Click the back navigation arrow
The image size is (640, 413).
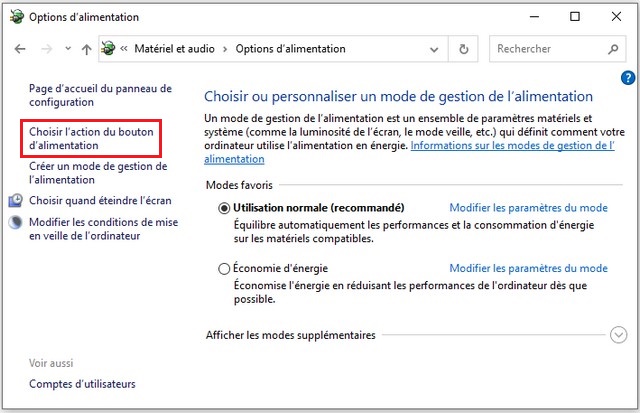[x=20, y=49]
